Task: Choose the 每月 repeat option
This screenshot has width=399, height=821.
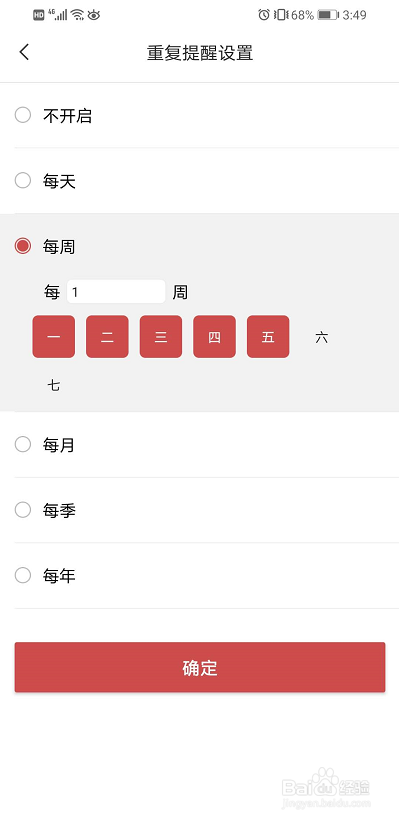Action: pos(23,445)
